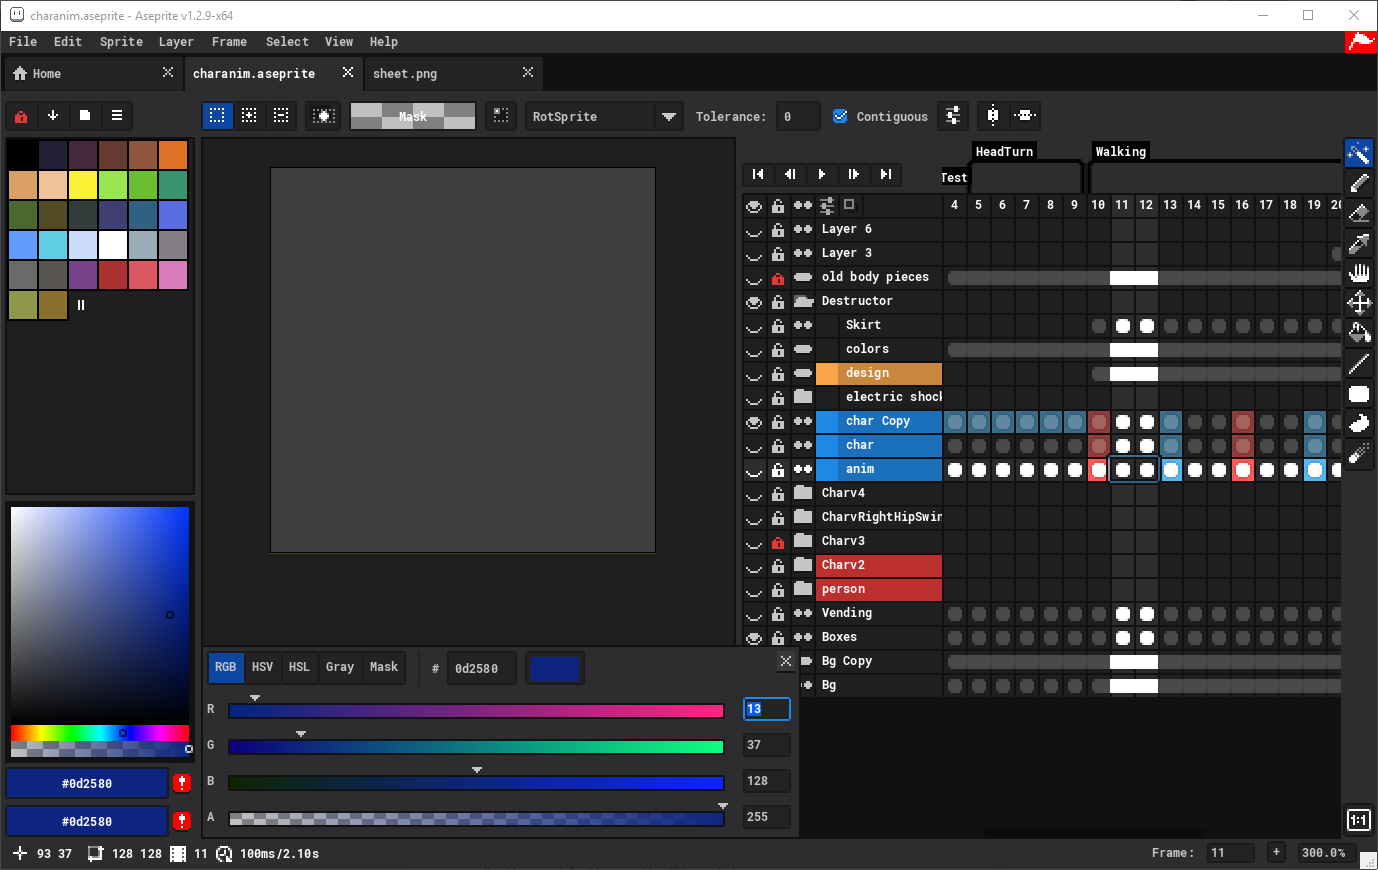
Task: Select the Rectangle shape tool
Action: (1359, 393)
